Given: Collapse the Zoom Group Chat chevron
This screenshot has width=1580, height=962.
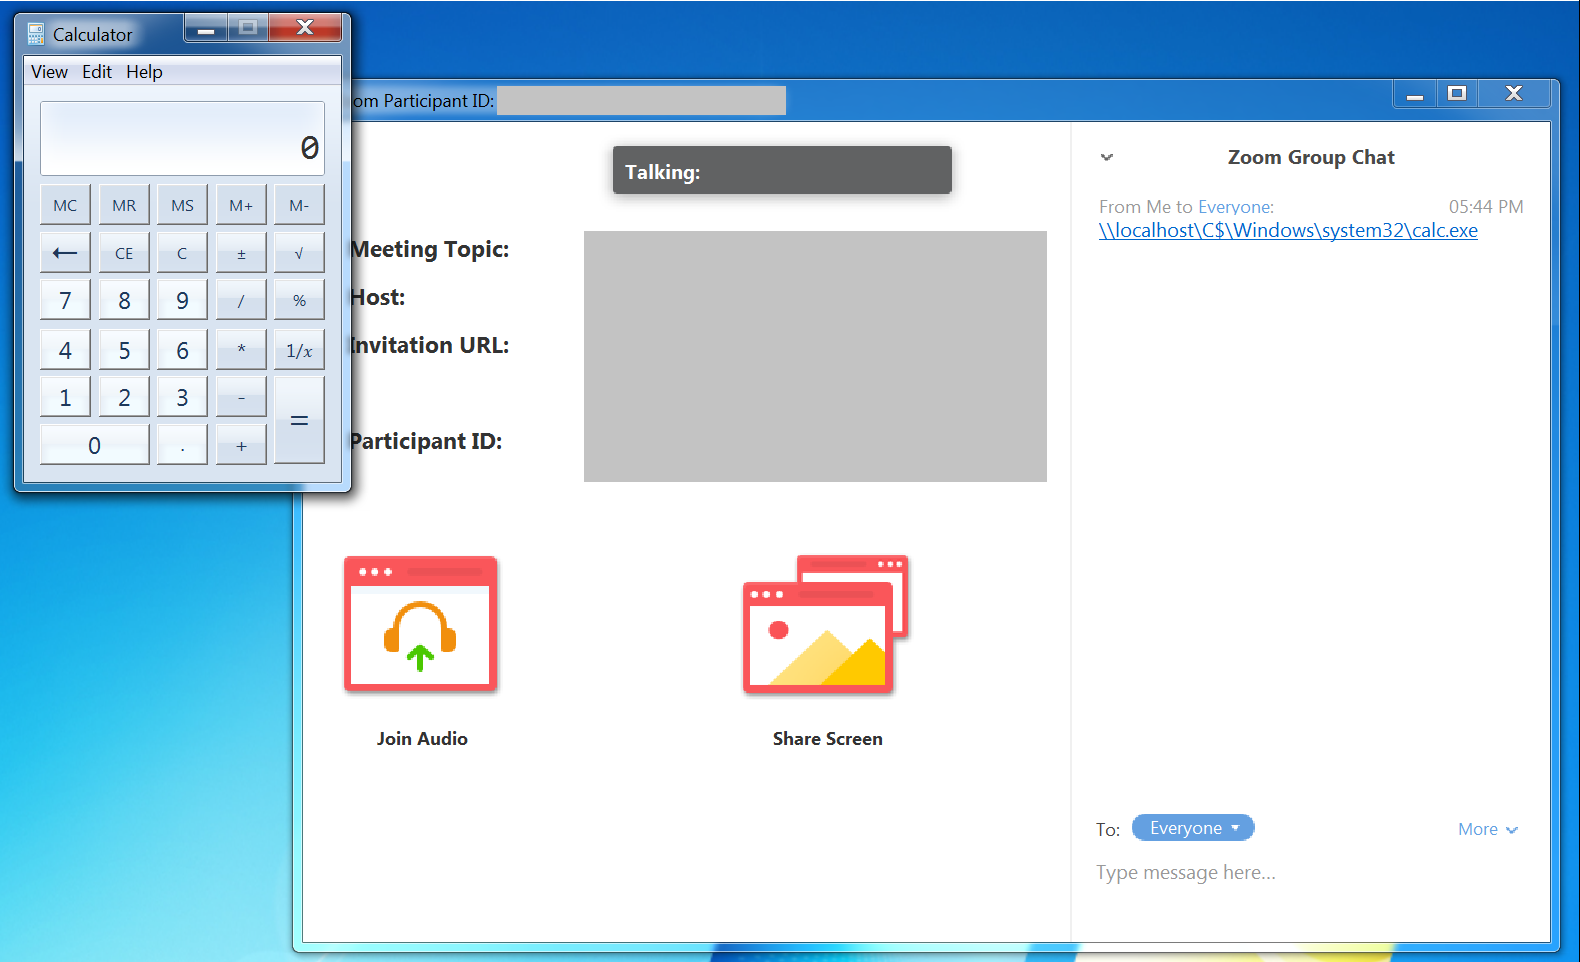Looking at the screenshot, I should point(1107,157).
